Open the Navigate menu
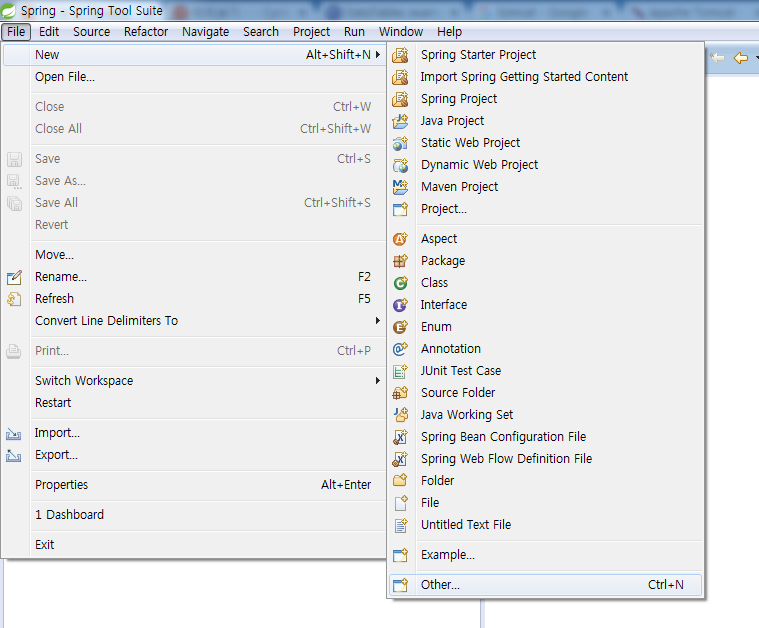The width and height of the screenshot is (759, 628). (206, 32)
